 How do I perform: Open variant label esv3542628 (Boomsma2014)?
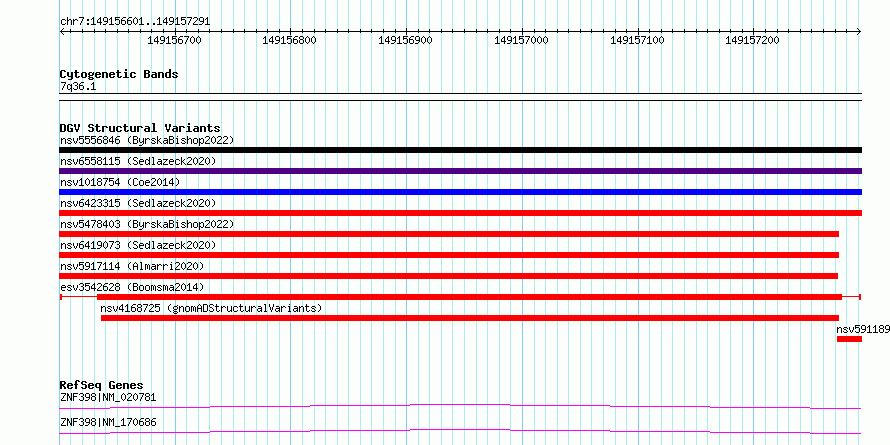point(132,287)
